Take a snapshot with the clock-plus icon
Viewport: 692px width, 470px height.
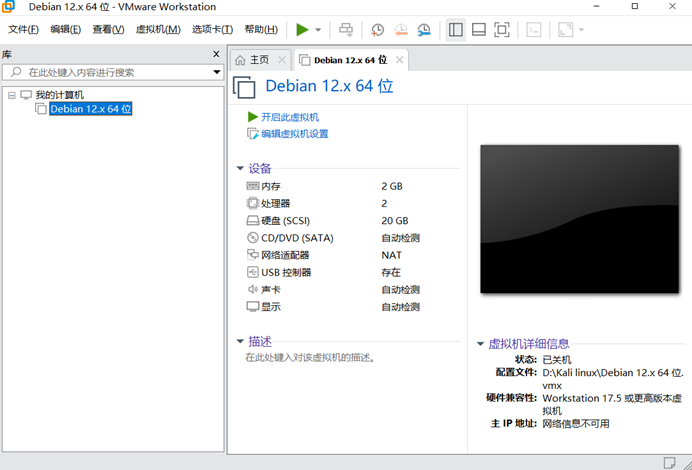[377, 30]
